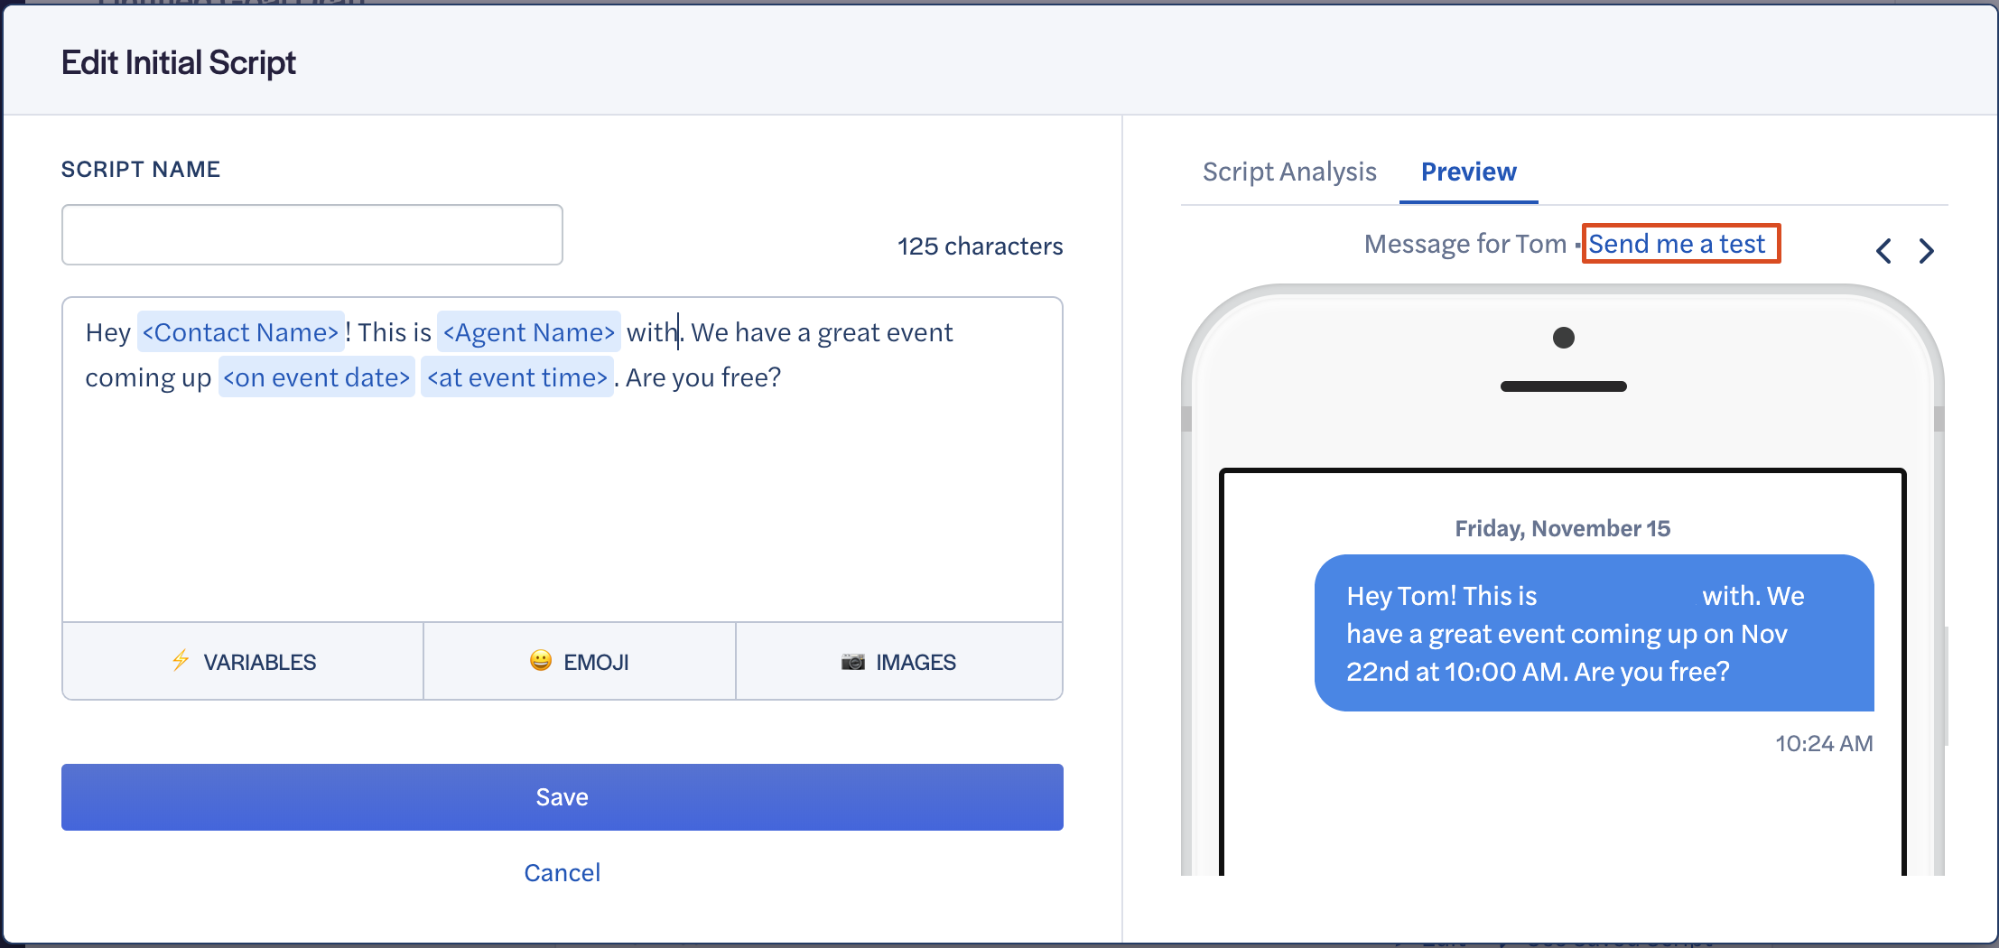This screenshot has width=1999, height=949.
Task: Click the blue preview message bubble
Action: click(x=1594, y=633)
